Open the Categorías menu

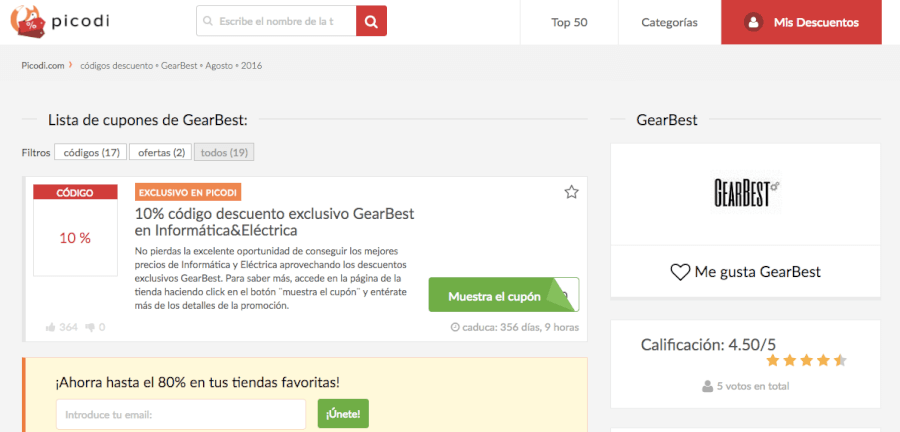pos(670,22)
